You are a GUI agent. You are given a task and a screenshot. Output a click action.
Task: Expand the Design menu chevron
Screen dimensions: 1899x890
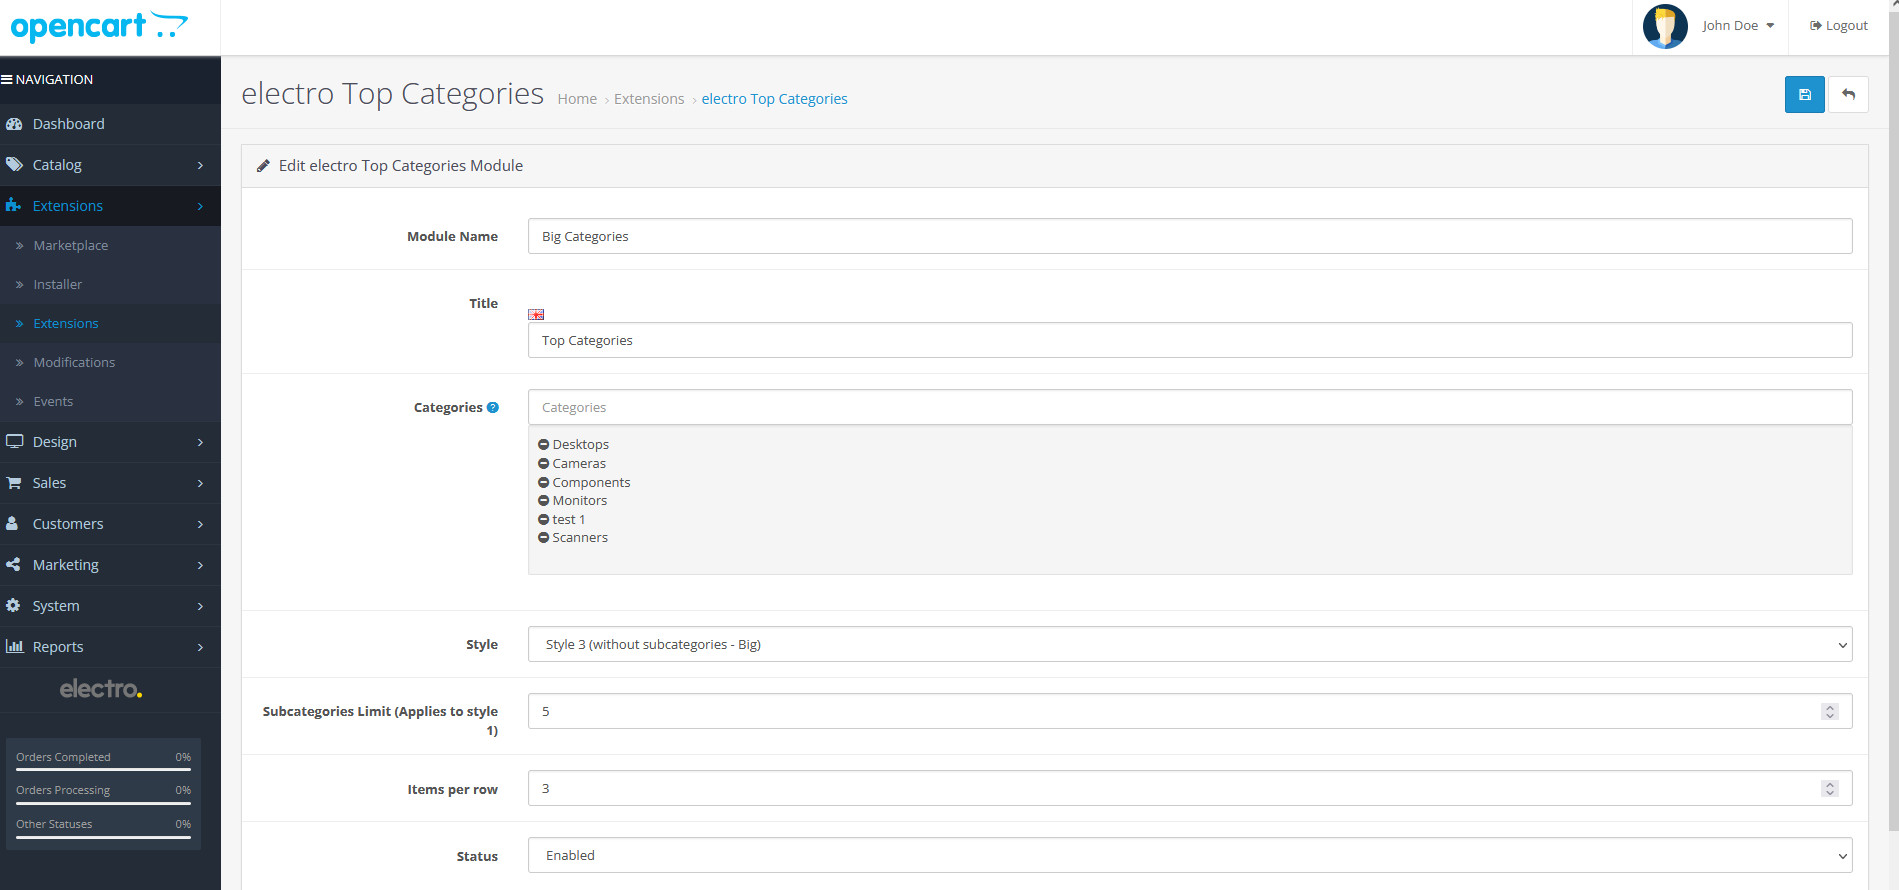pyautogui.click(x=200, y=442)
